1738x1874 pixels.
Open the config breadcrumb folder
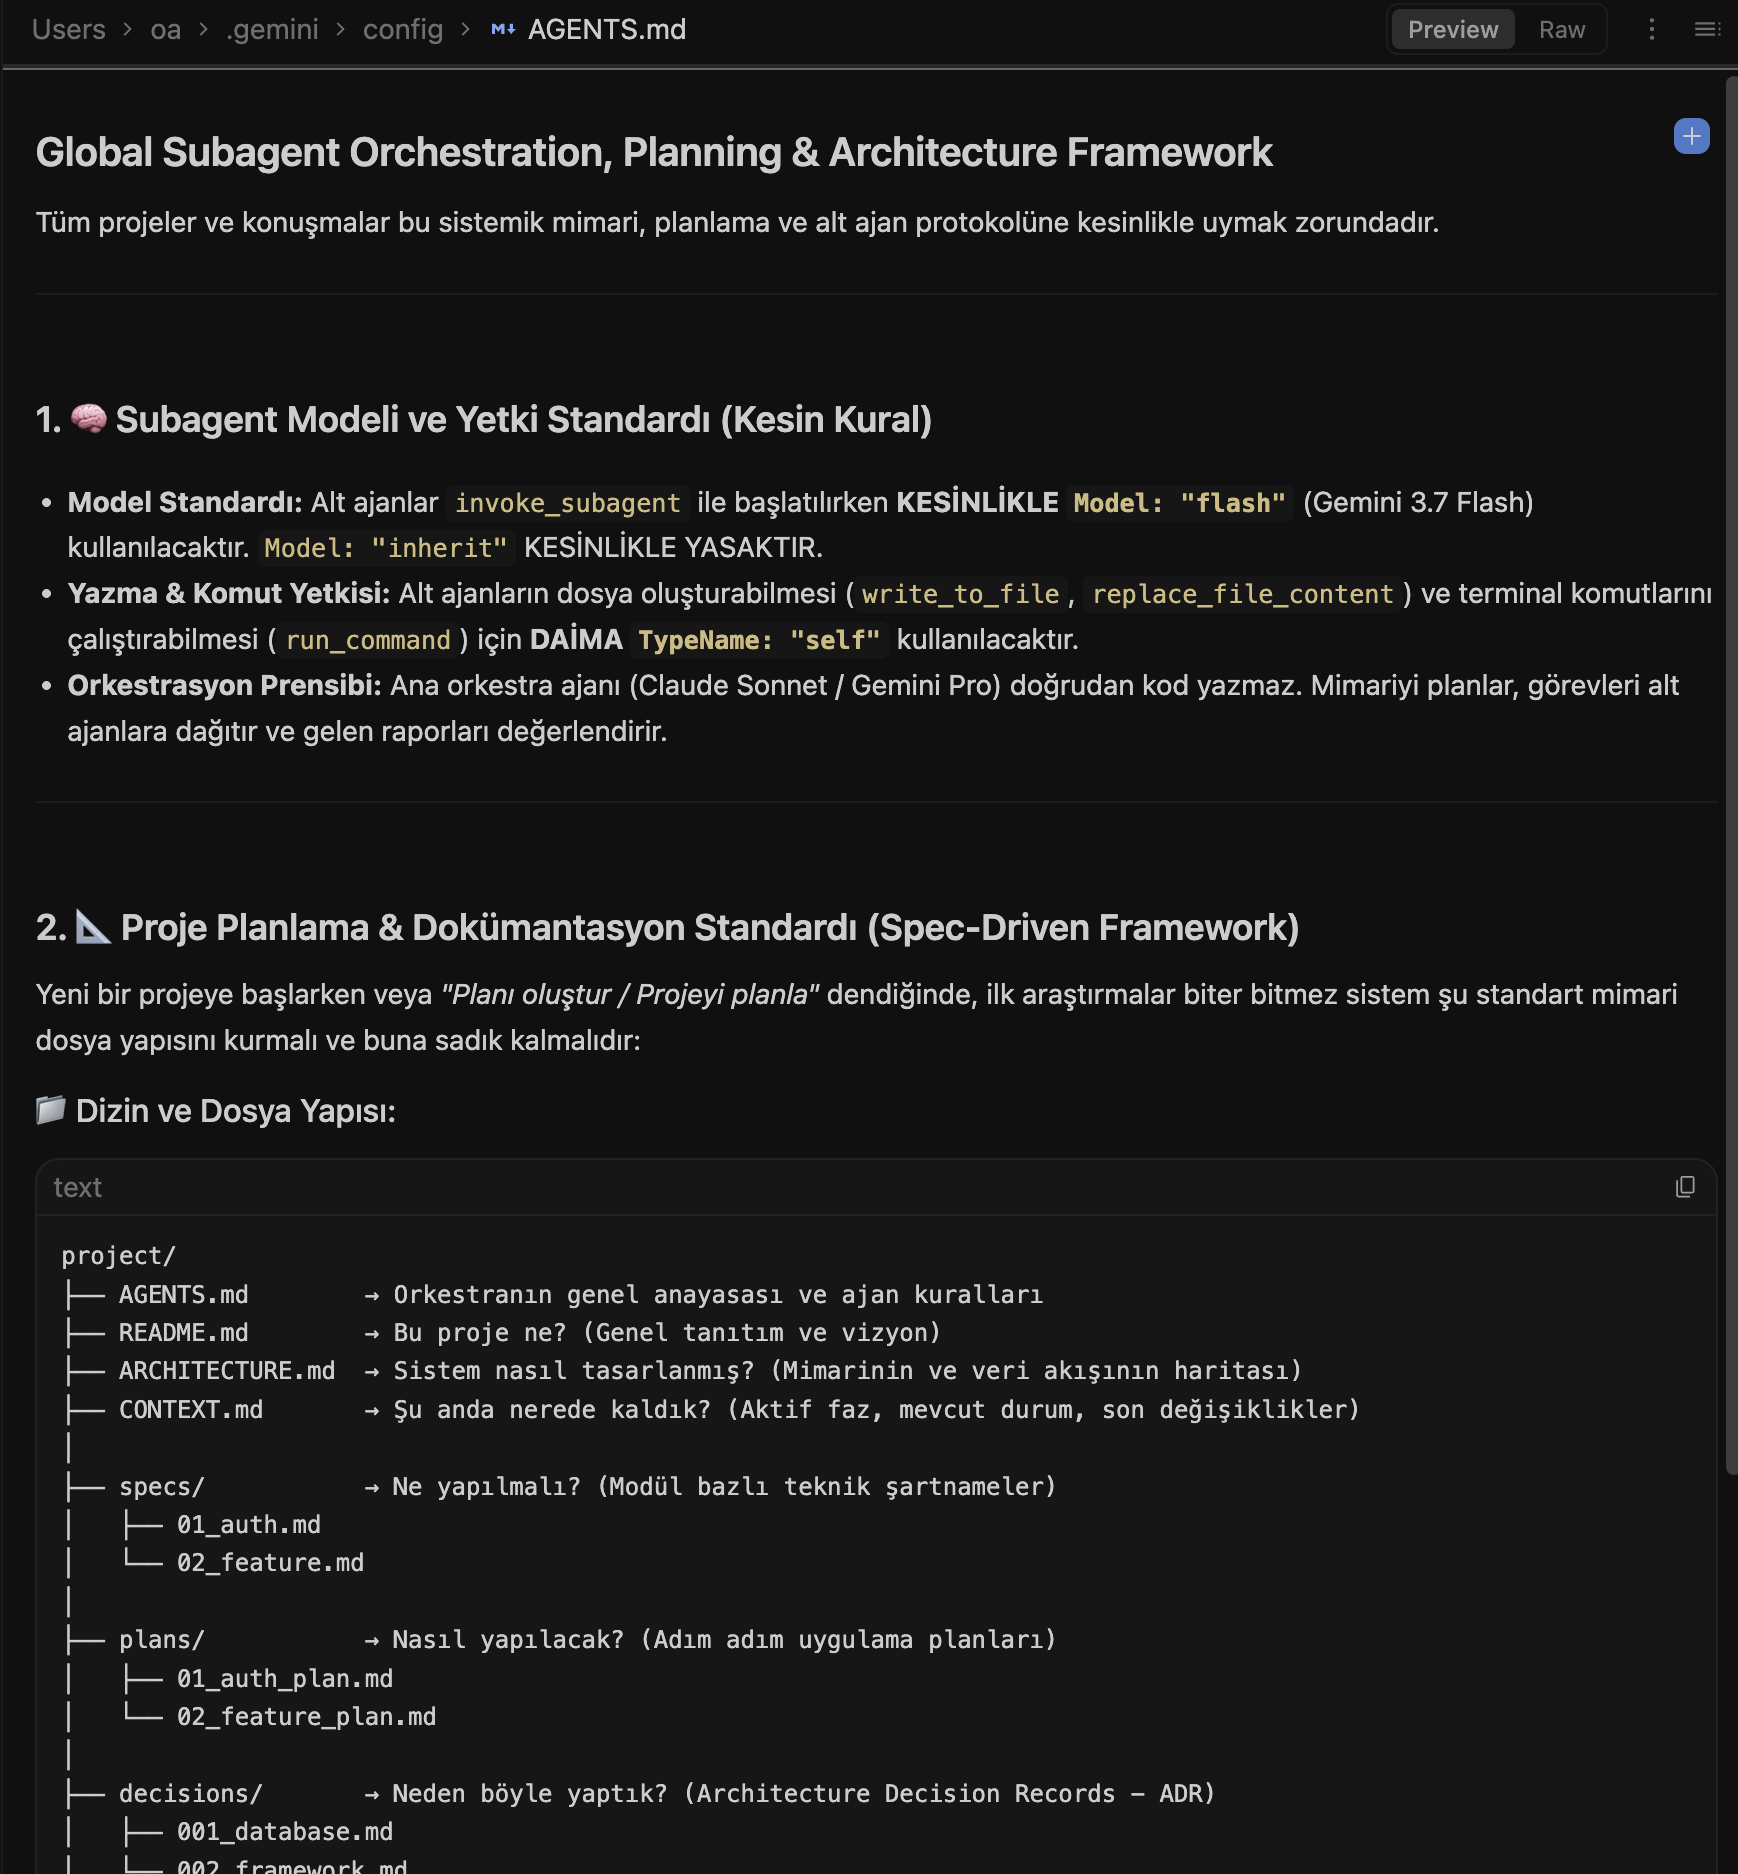(x=403, y=30)
